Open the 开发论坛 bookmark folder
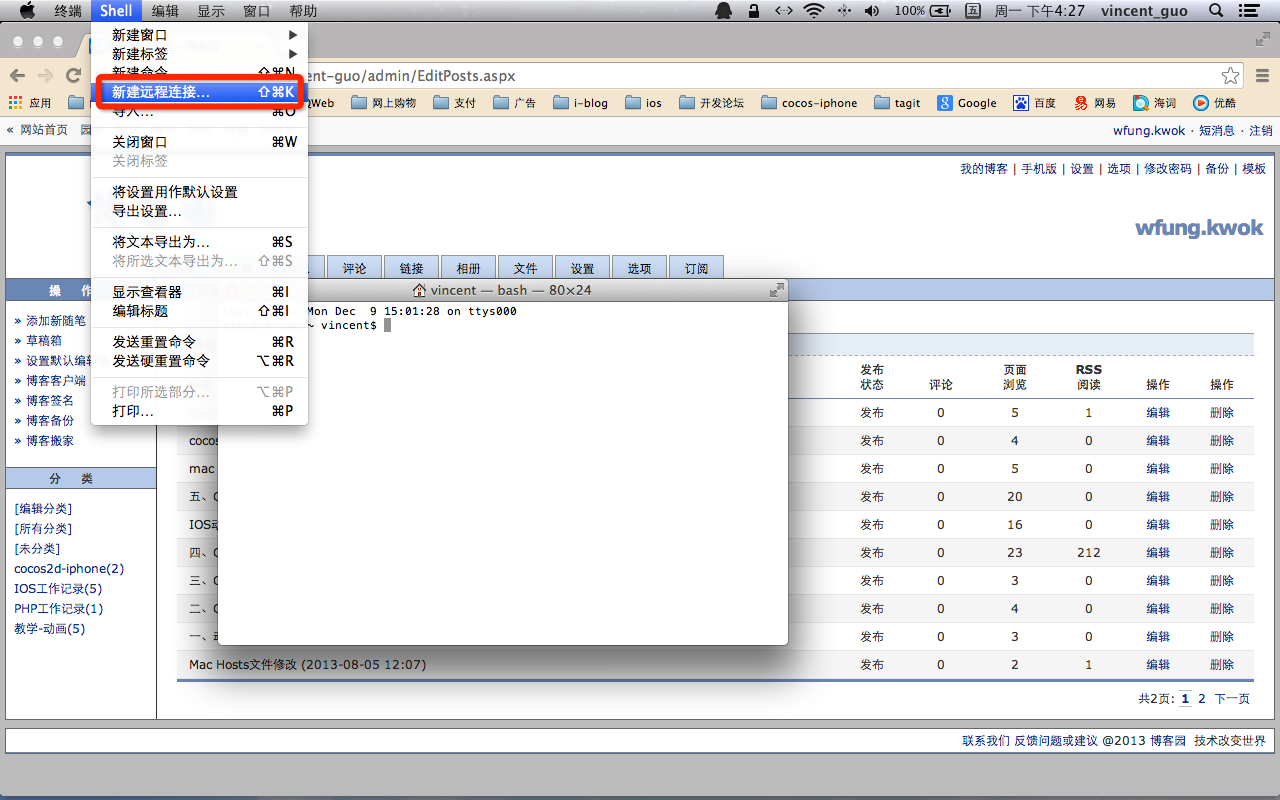Viewport: 1280px width, 800px height. 711,103
